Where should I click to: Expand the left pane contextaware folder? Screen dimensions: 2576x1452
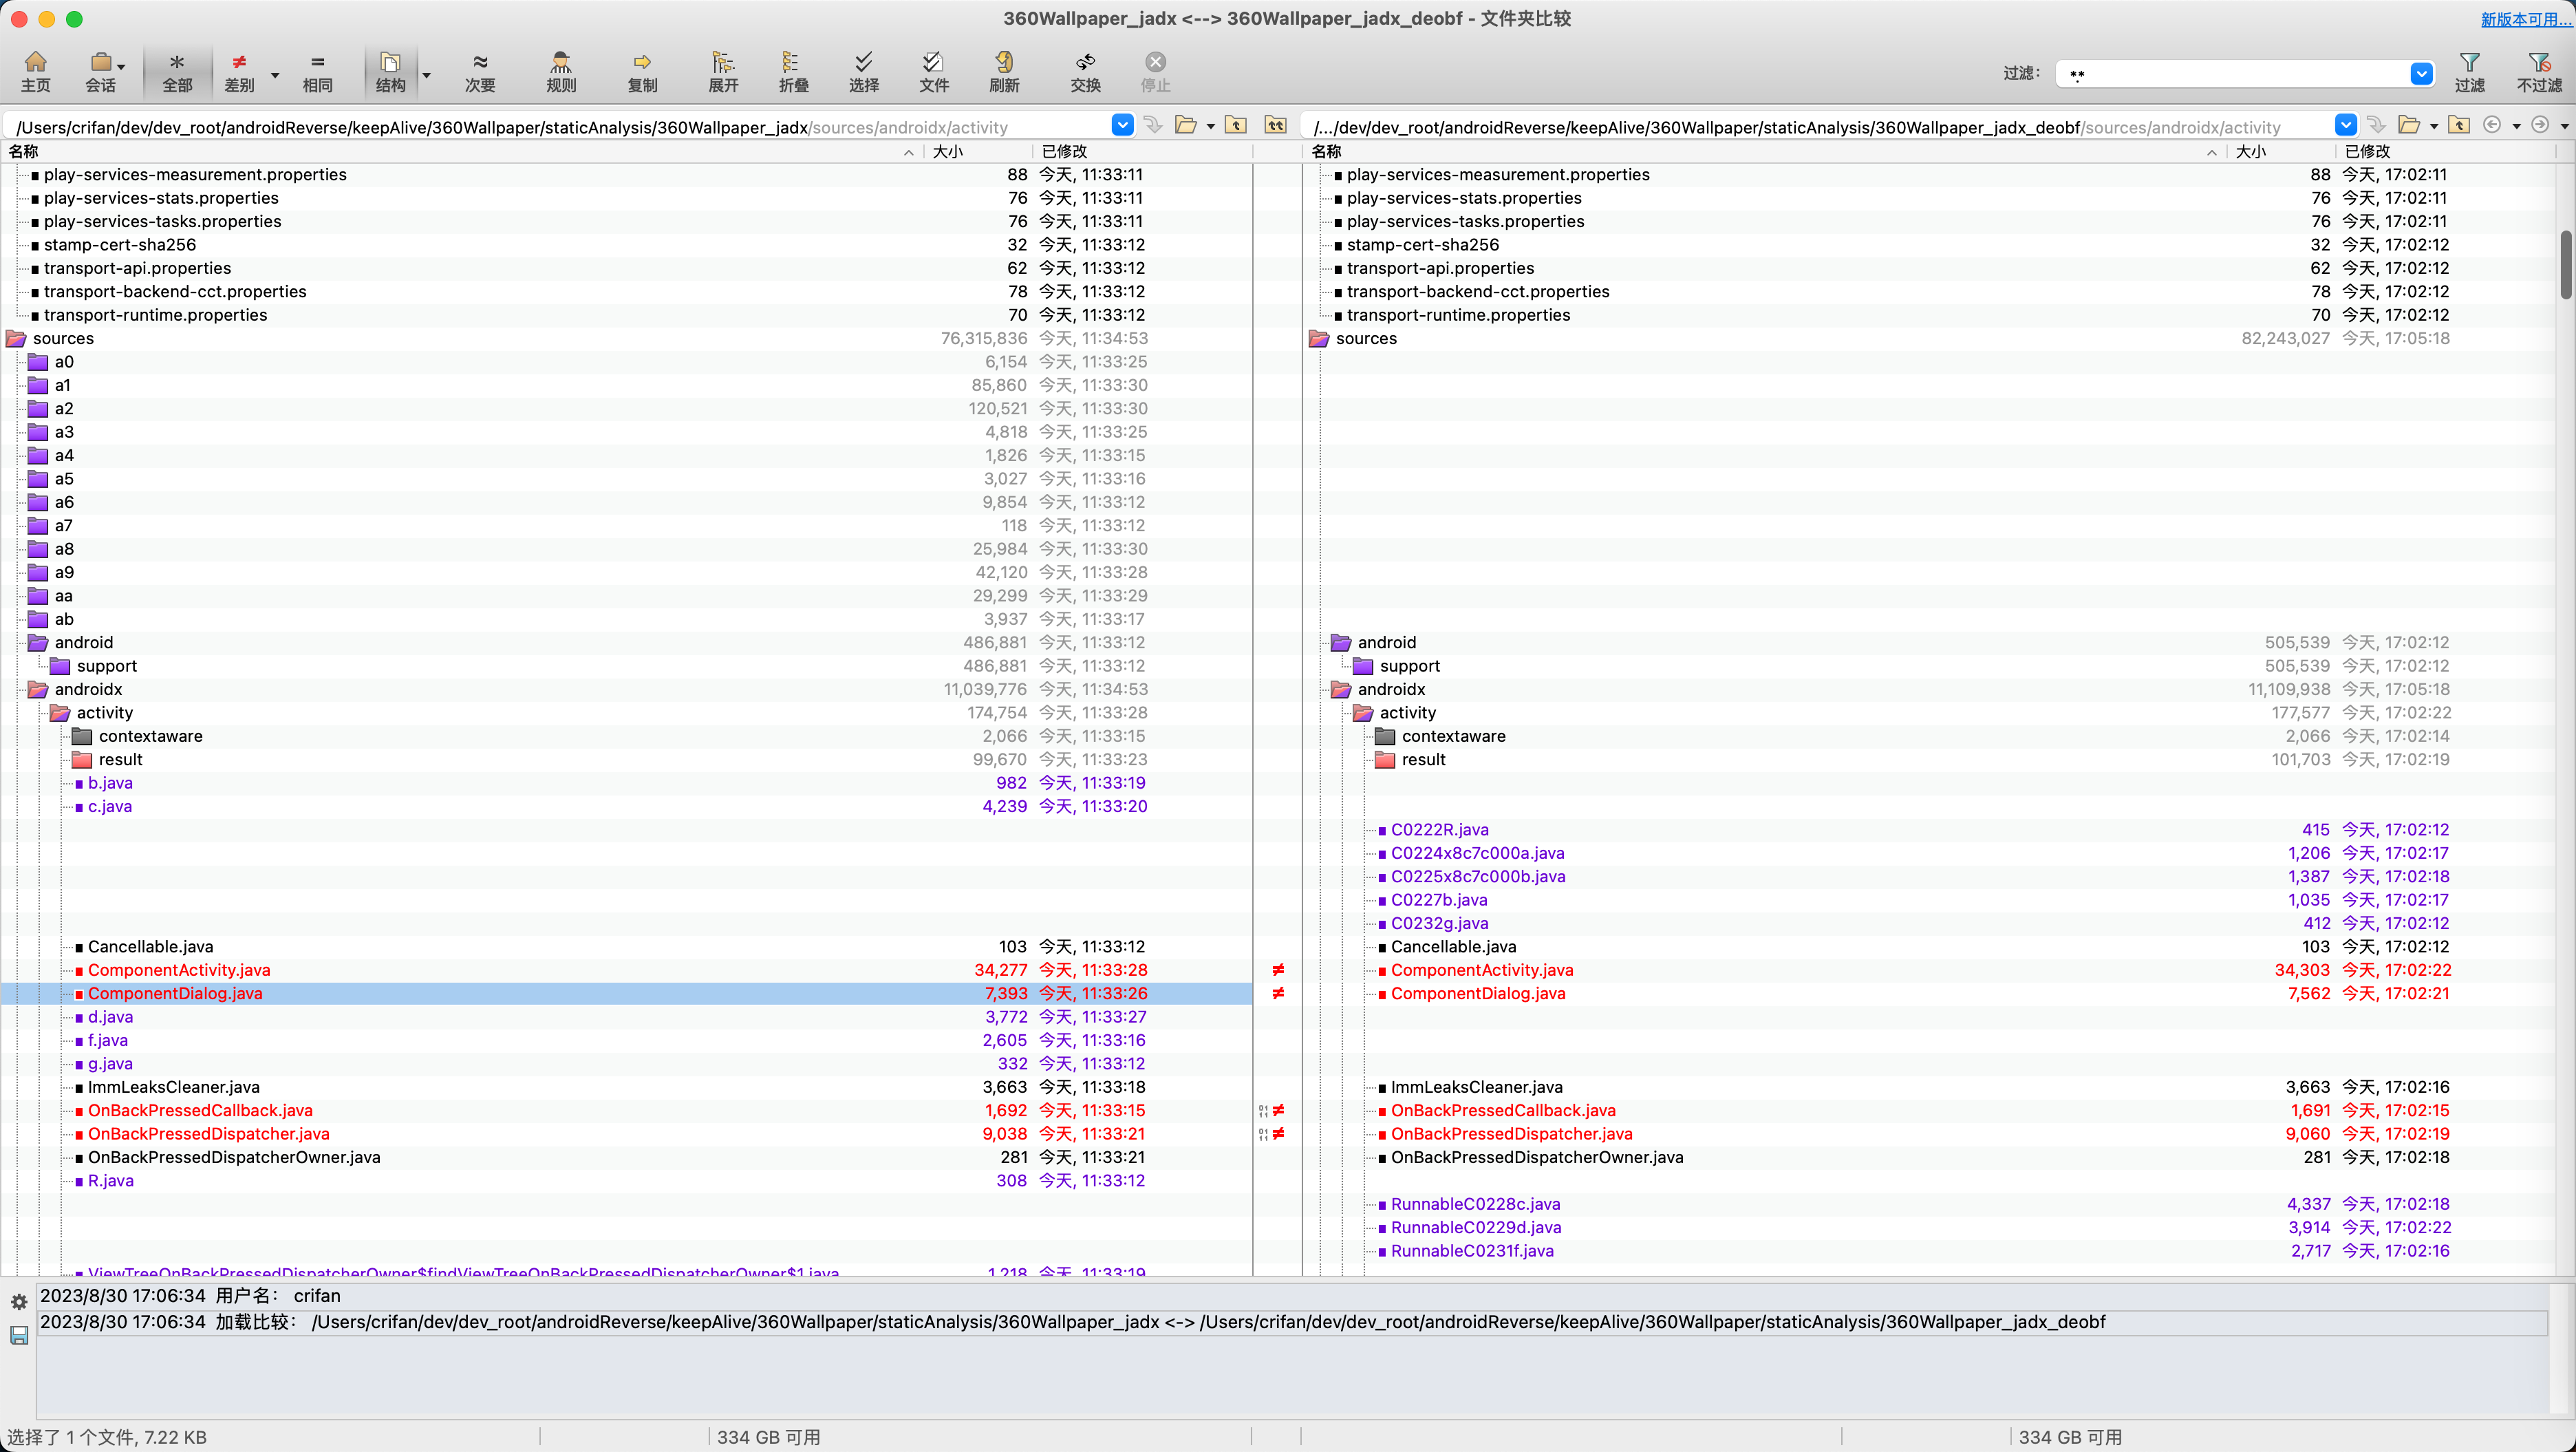pos(82,737)
